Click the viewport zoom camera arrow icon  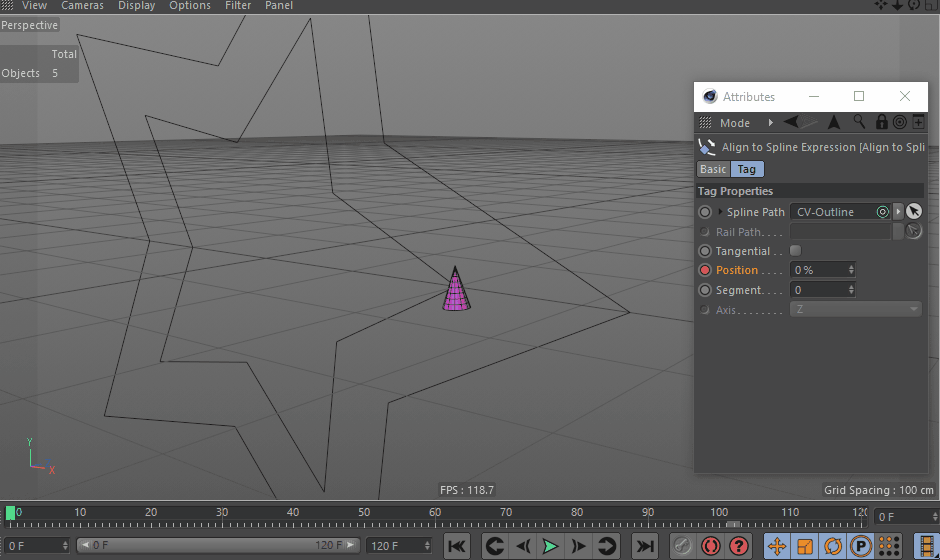(x=897, y=5)
